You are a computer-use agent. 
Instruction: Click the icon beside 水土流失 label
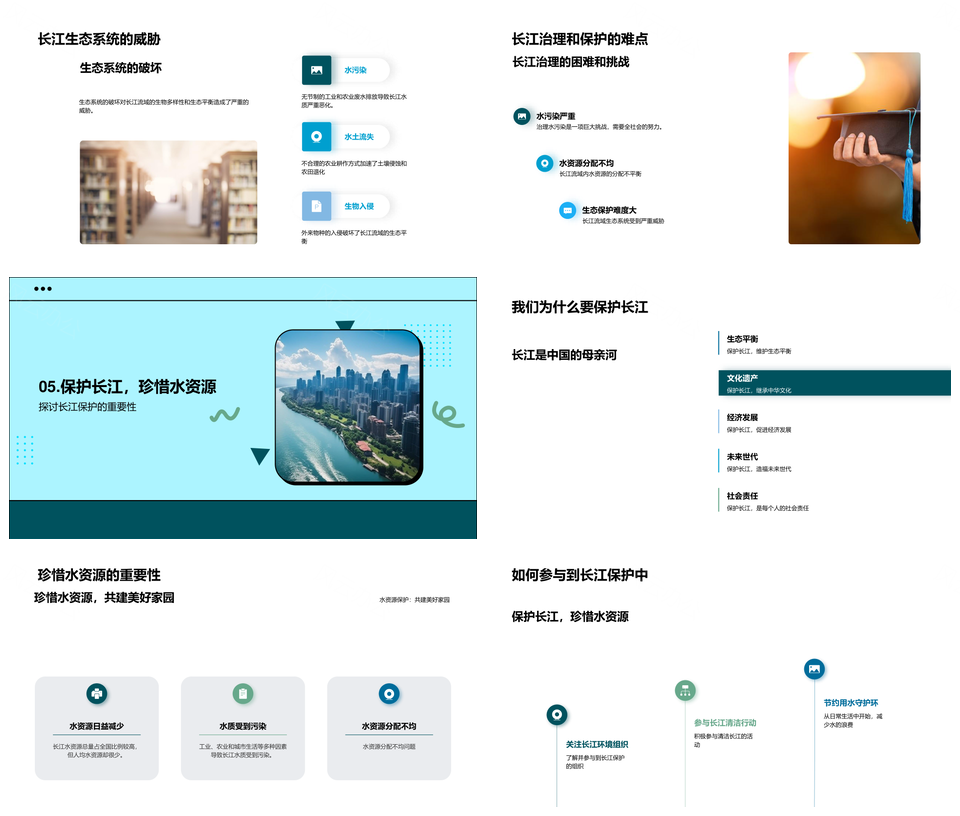point(316,137)
